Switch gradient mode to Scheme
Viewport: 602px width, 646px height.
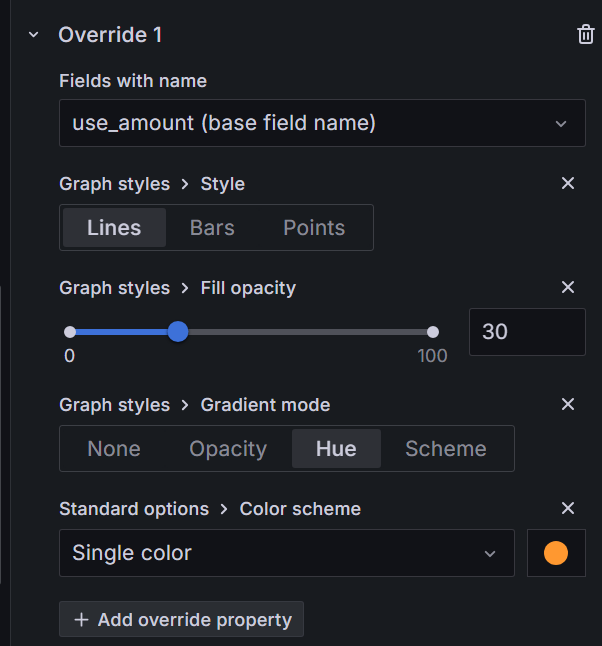point(445,449)
